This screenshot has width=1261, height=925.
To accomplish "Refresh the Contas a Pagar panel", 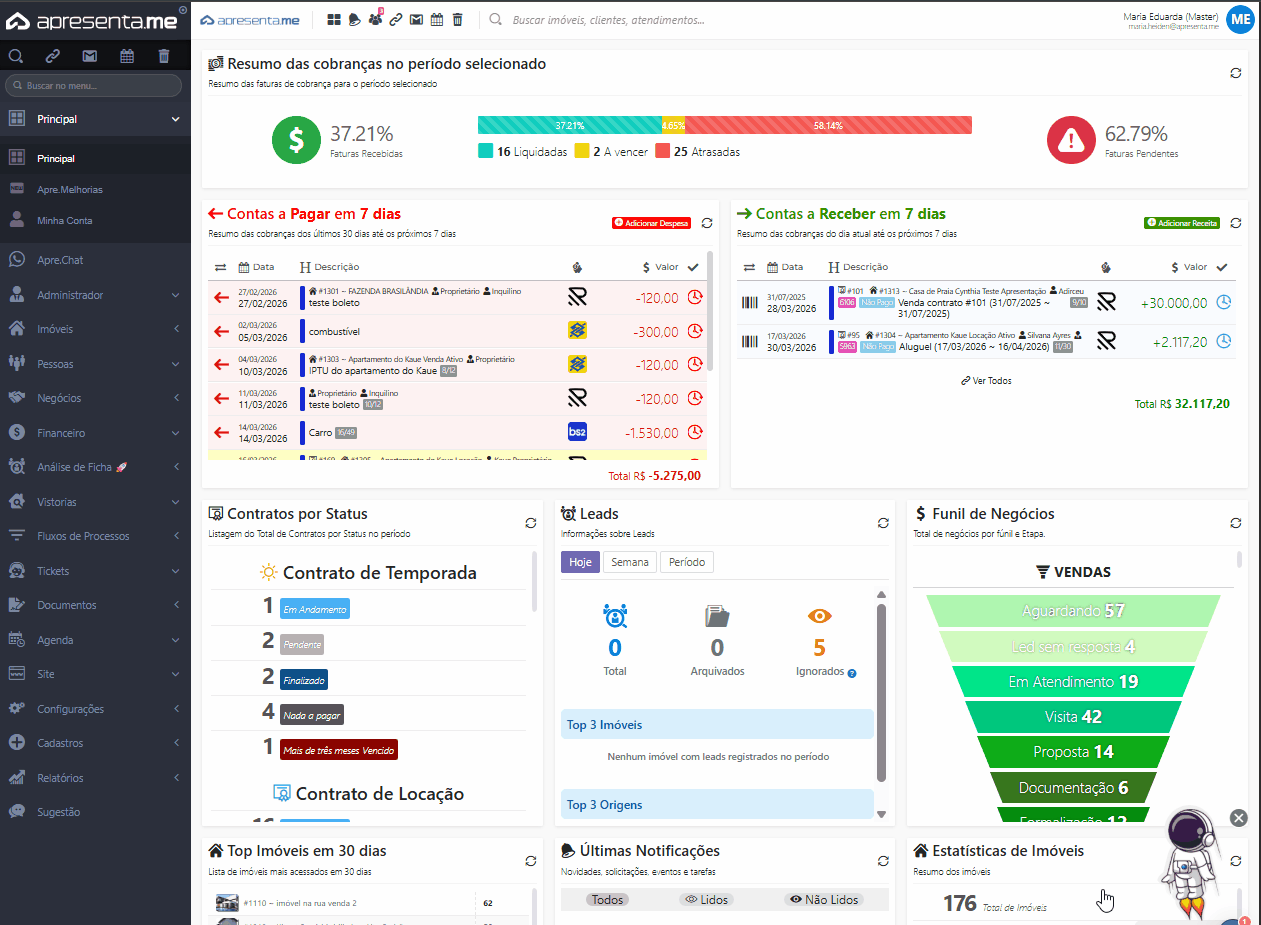I will (x=707, y=223).
